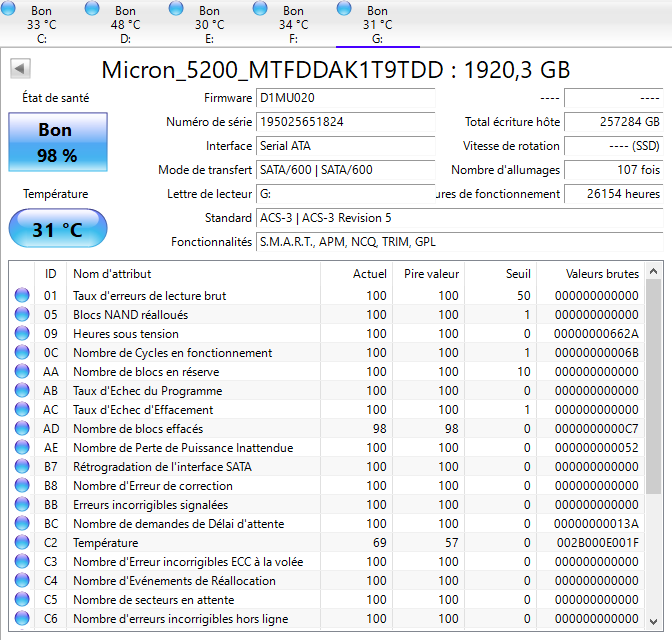Click the Pire valeur column header
672x640 pixels.
coord(428,273)
